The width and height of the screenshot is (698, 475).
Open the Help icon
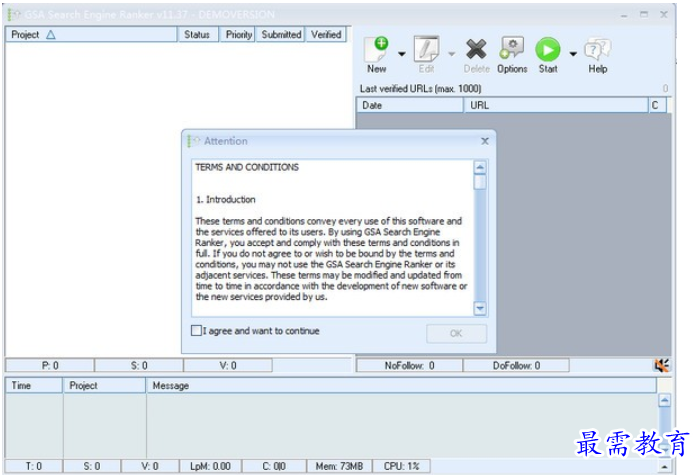click(x=597, y=49)
